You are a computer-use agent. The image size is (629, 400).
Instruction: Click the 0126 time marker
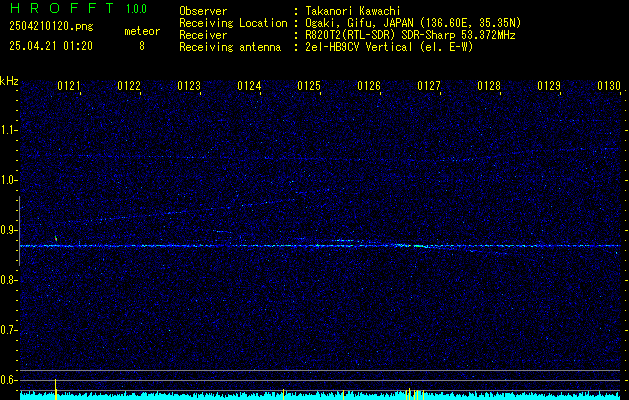click(x=369, y=86)
